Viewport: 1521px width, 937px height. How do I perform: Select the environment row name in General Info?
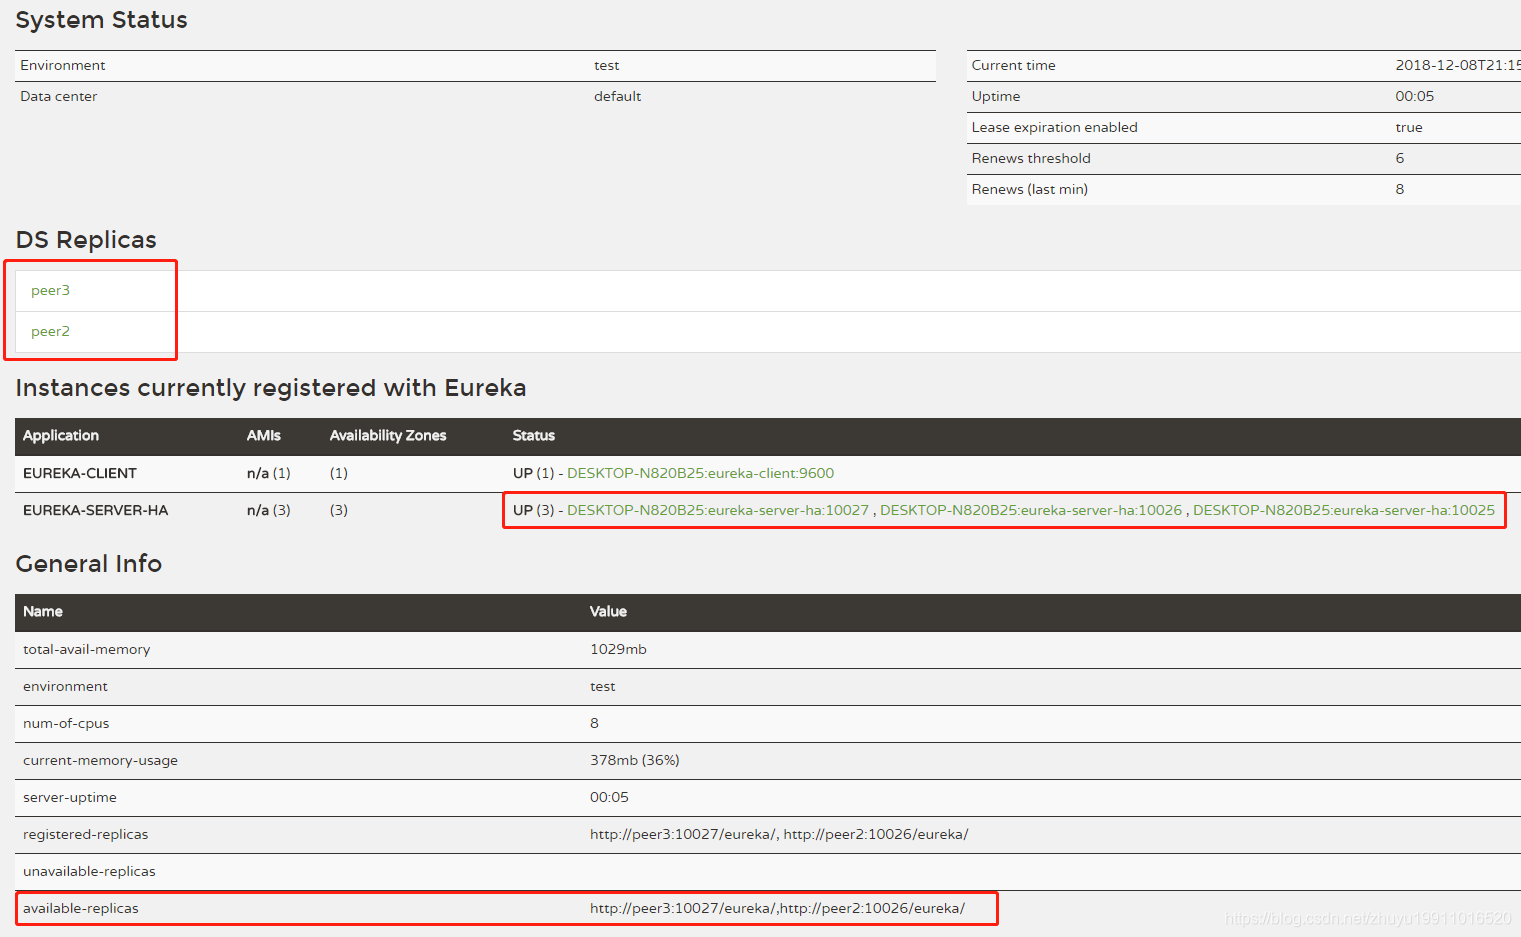point(65,686)
